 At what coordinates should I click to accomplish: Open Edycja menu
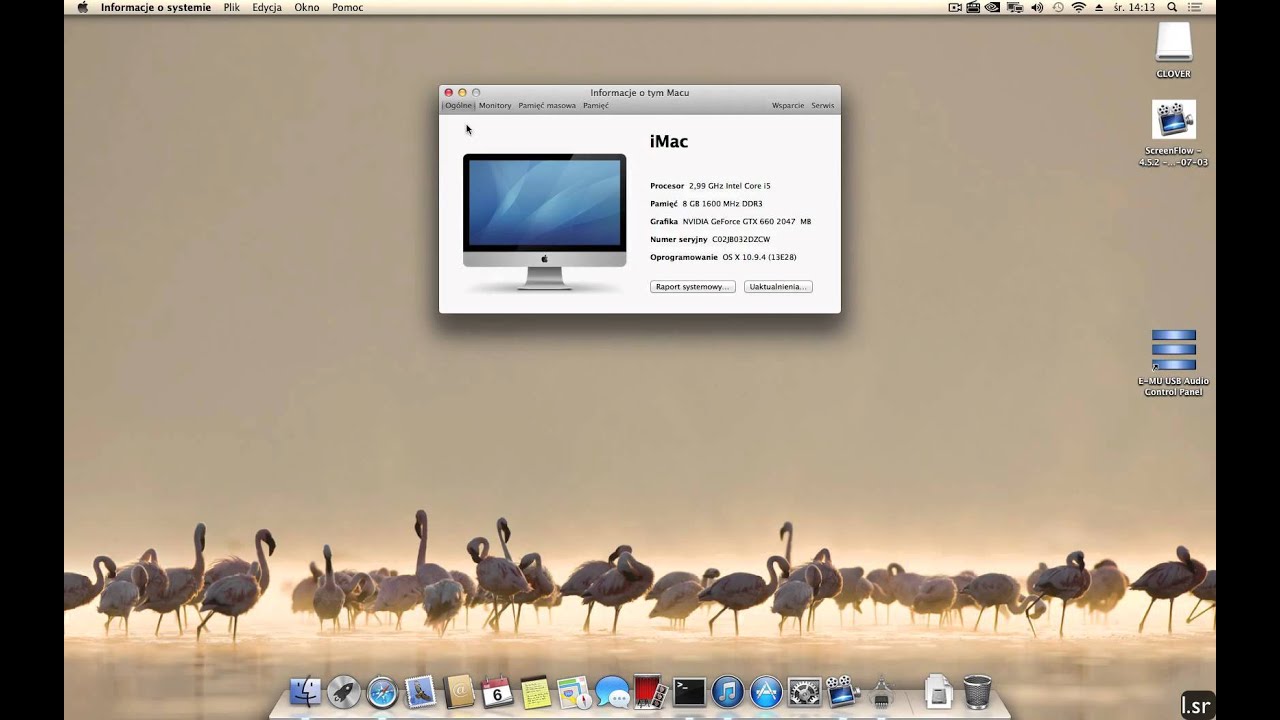click(267, 7)
